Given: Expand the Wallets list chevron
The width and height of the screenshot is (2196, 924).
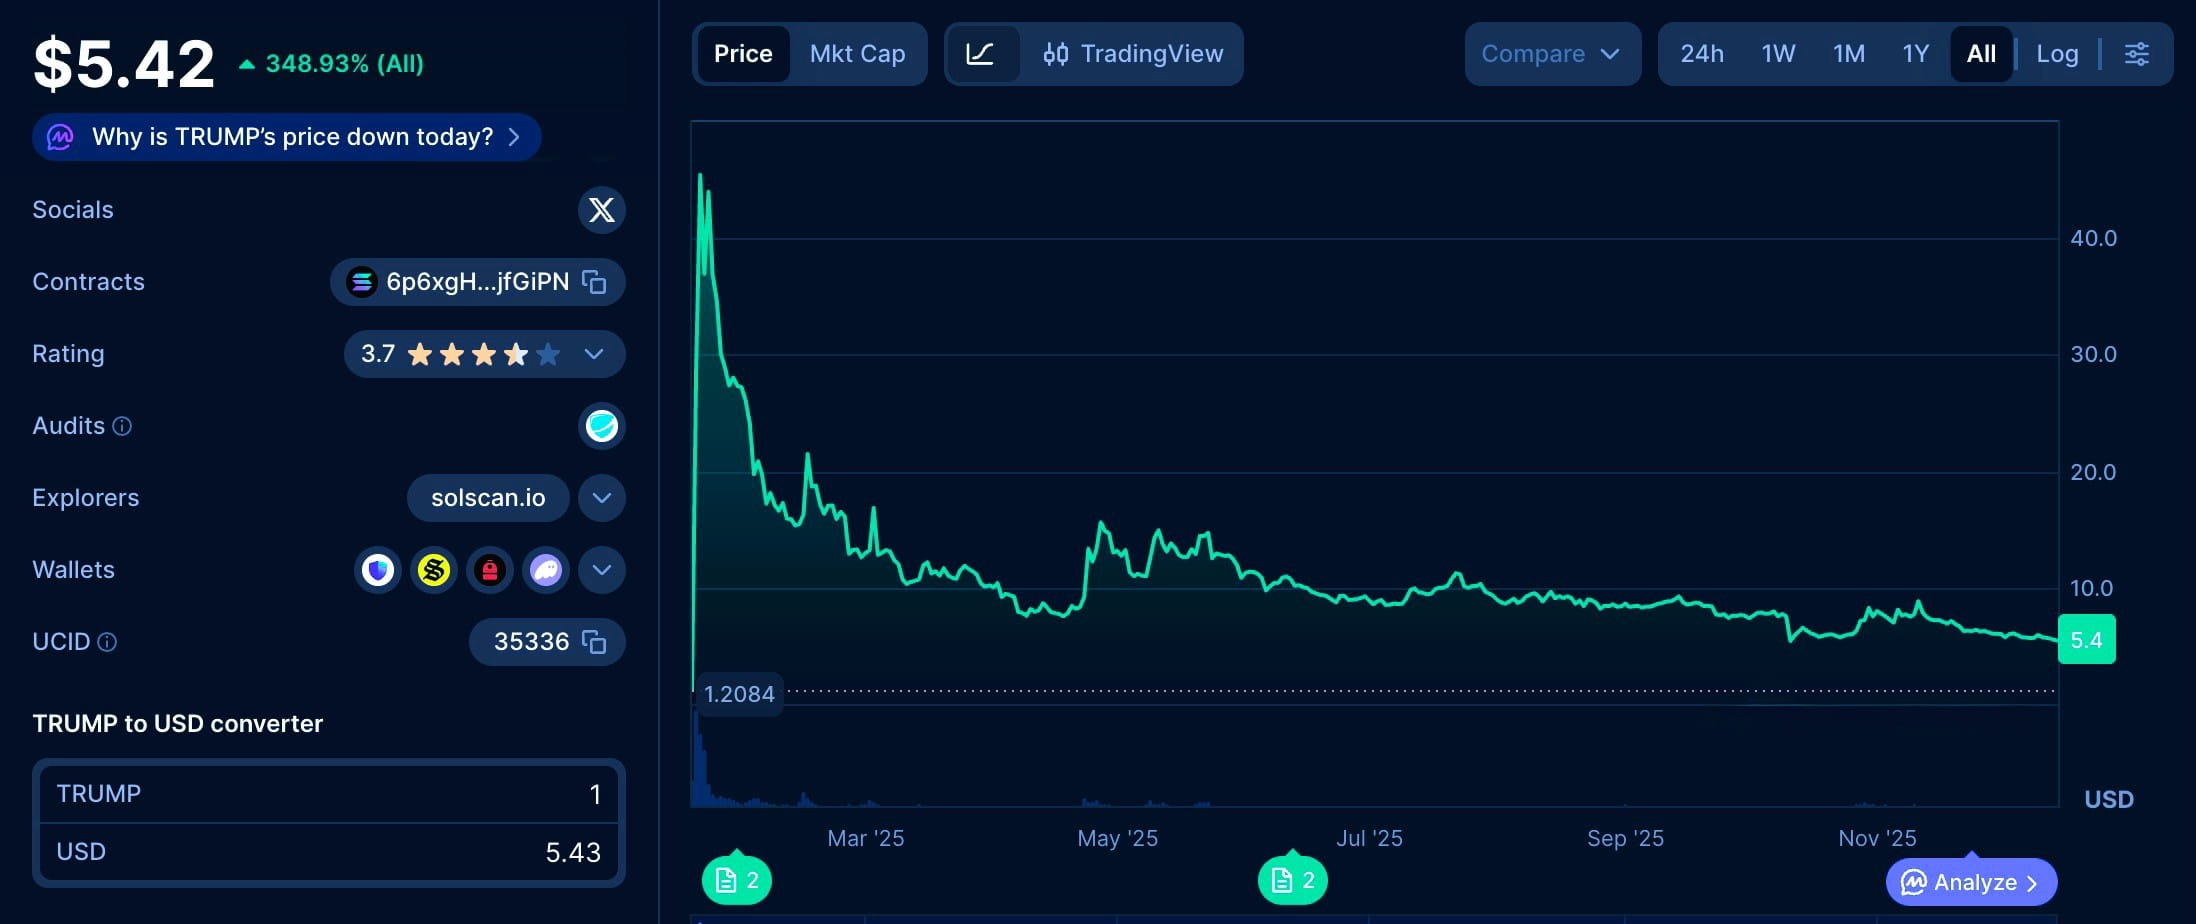Looking at the screenshot, I should pyautogui.click(x=601, y=570).
